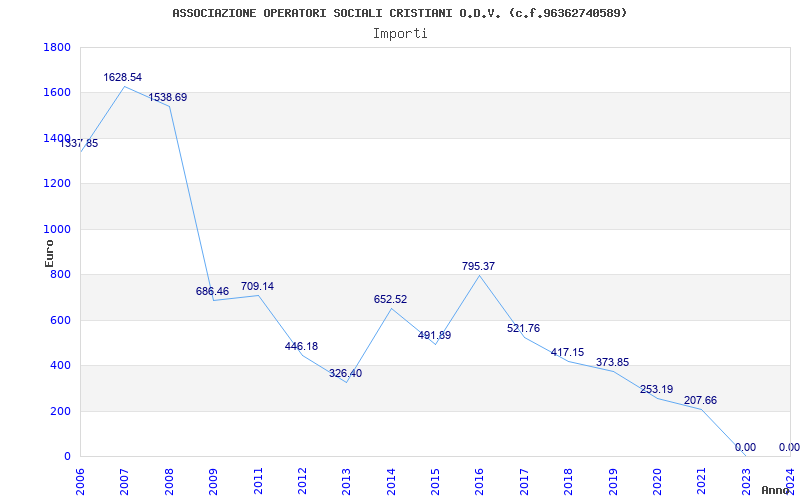Viewport: 800px width, 500px height.
Task: Click the 709.14 data label
Action: [x=257, y=286]
